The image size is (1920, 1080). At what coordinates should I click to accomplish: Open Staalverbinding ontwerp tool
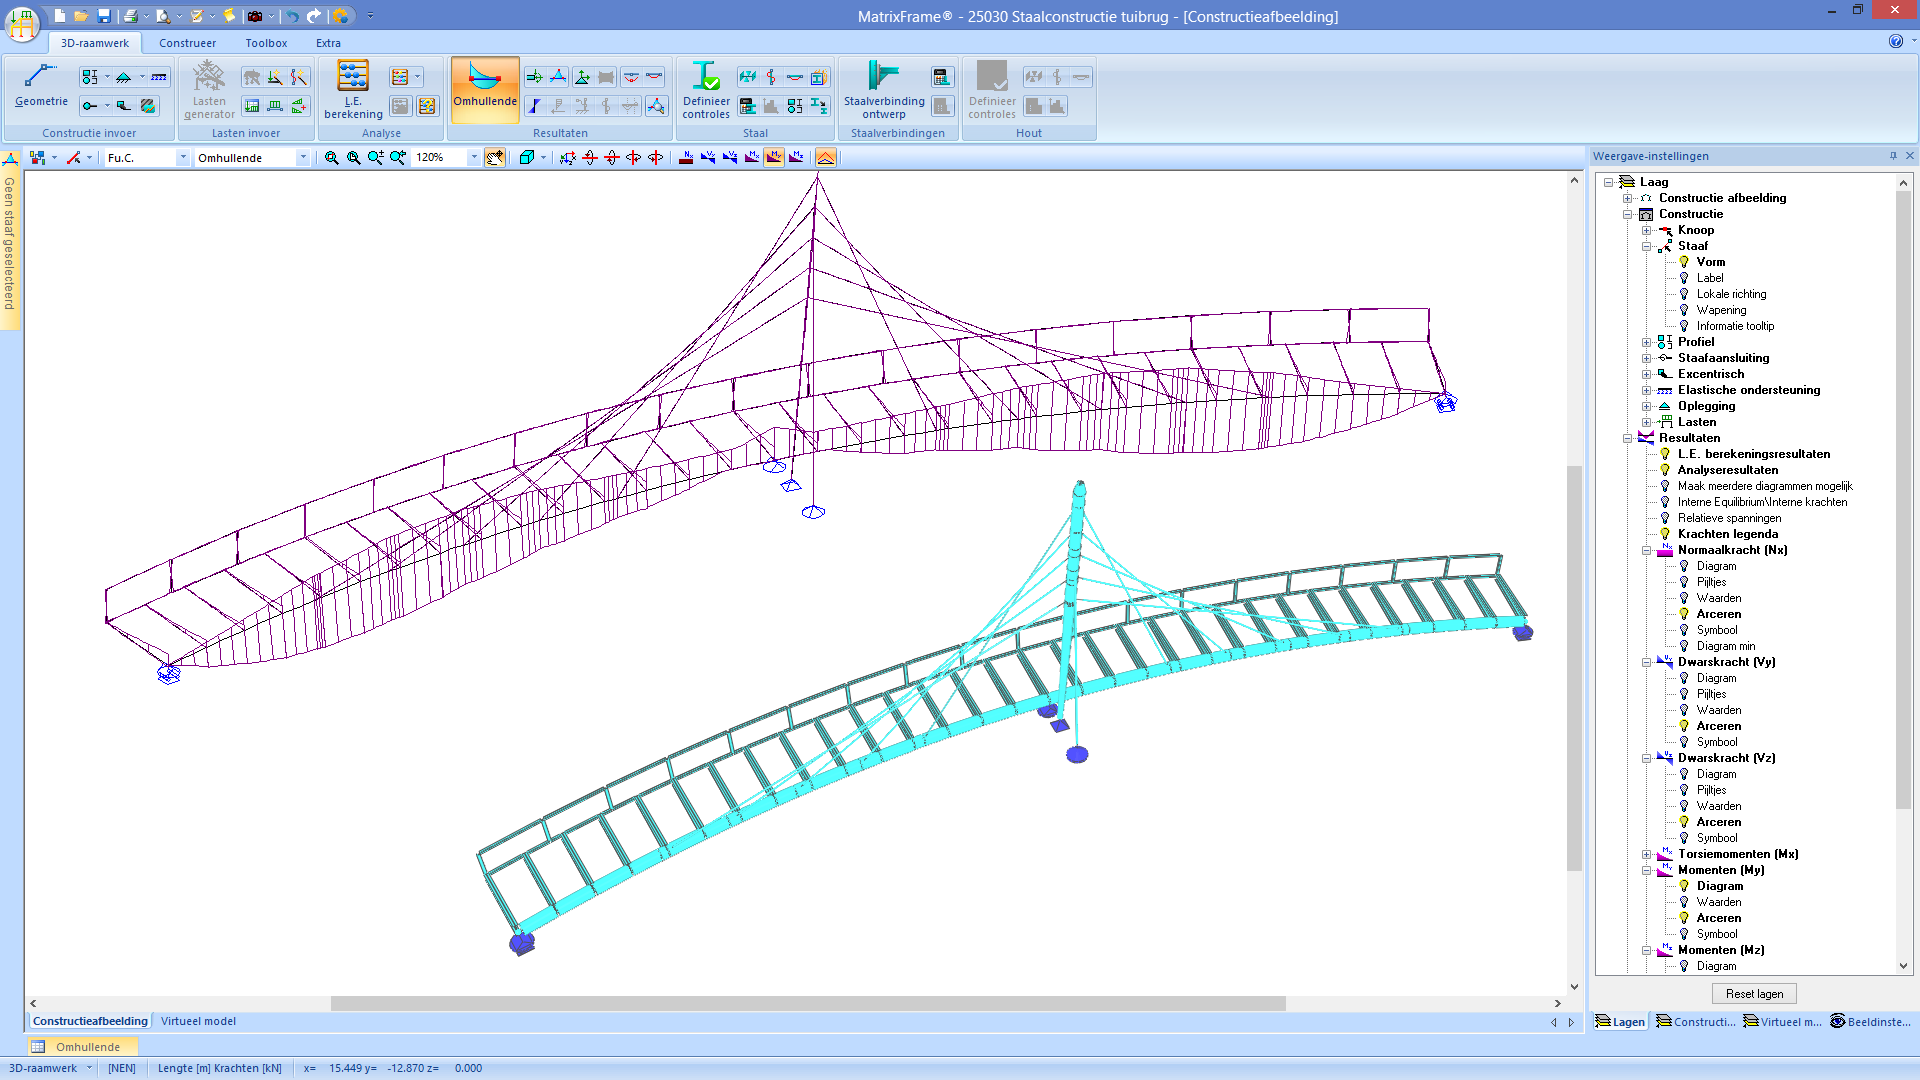coord(884,90)
